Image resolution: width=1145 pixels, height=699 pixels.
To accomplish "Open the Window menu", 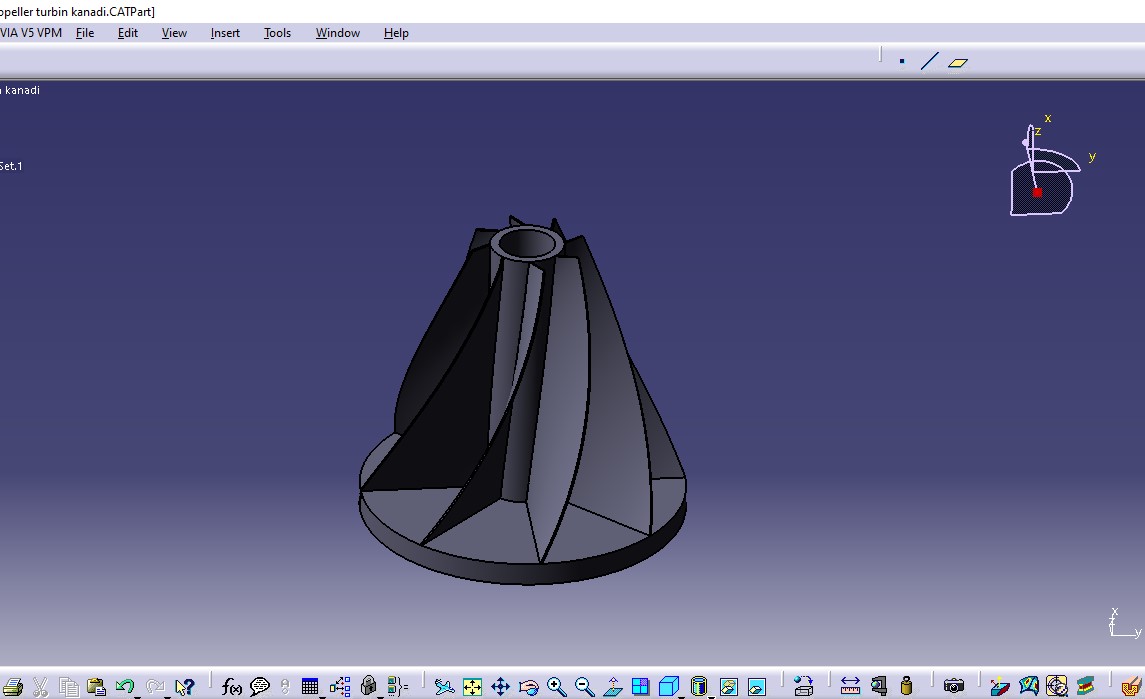I will pos(337,33).
